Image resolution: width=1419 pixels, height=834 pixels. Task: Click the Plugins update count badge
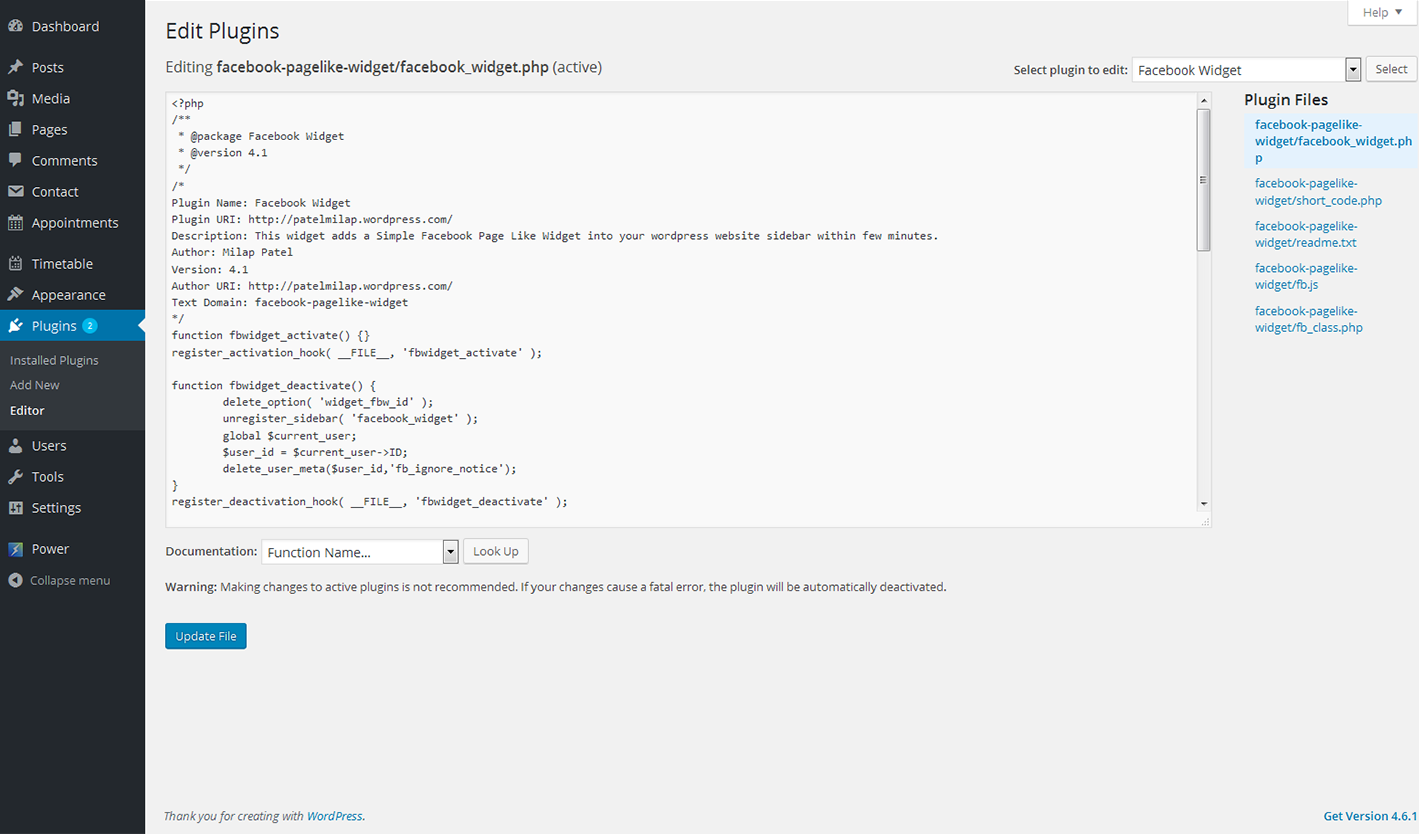coord(90,325)
